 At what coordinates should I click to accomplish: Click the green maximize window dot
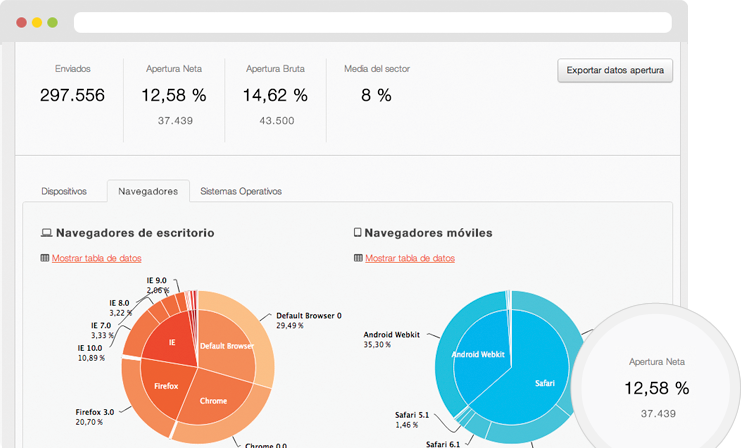tap(52, 22)
